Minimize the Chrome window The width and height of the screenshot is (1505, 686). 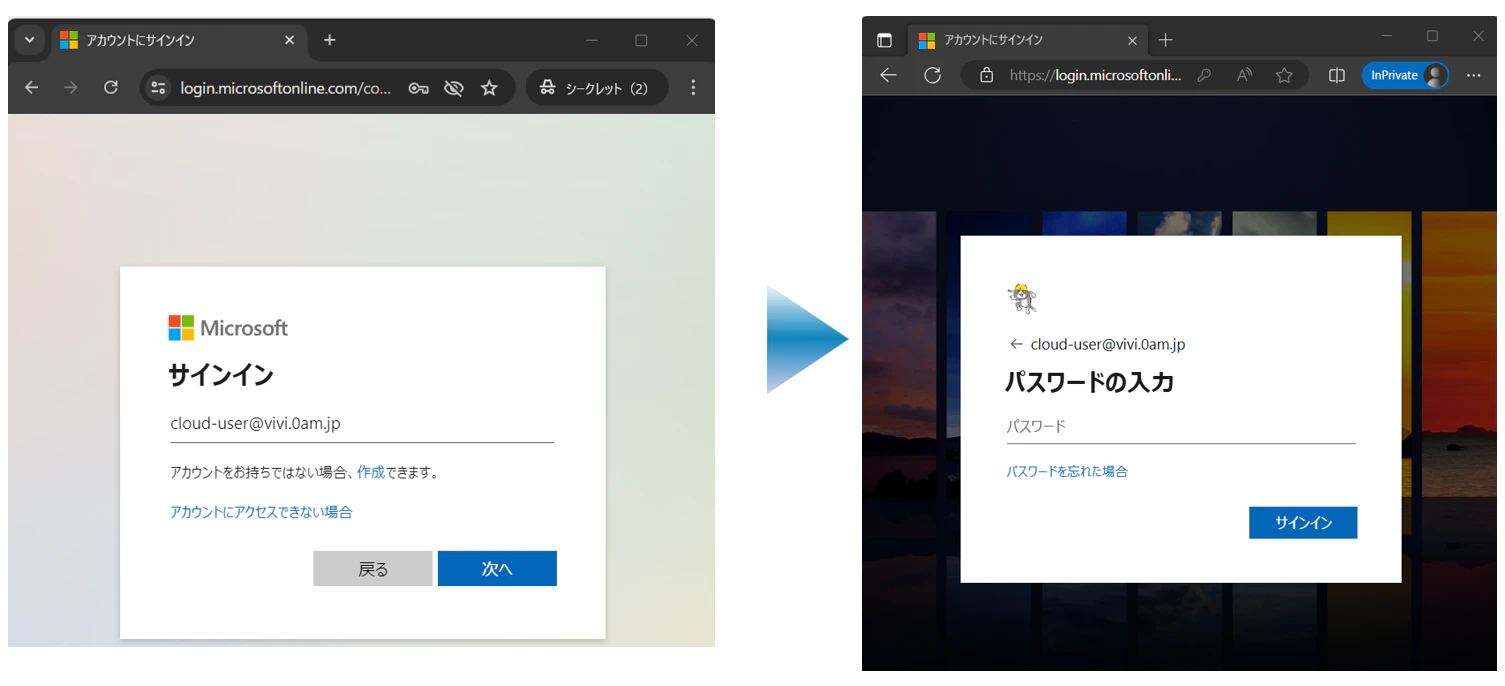[591, 40]
